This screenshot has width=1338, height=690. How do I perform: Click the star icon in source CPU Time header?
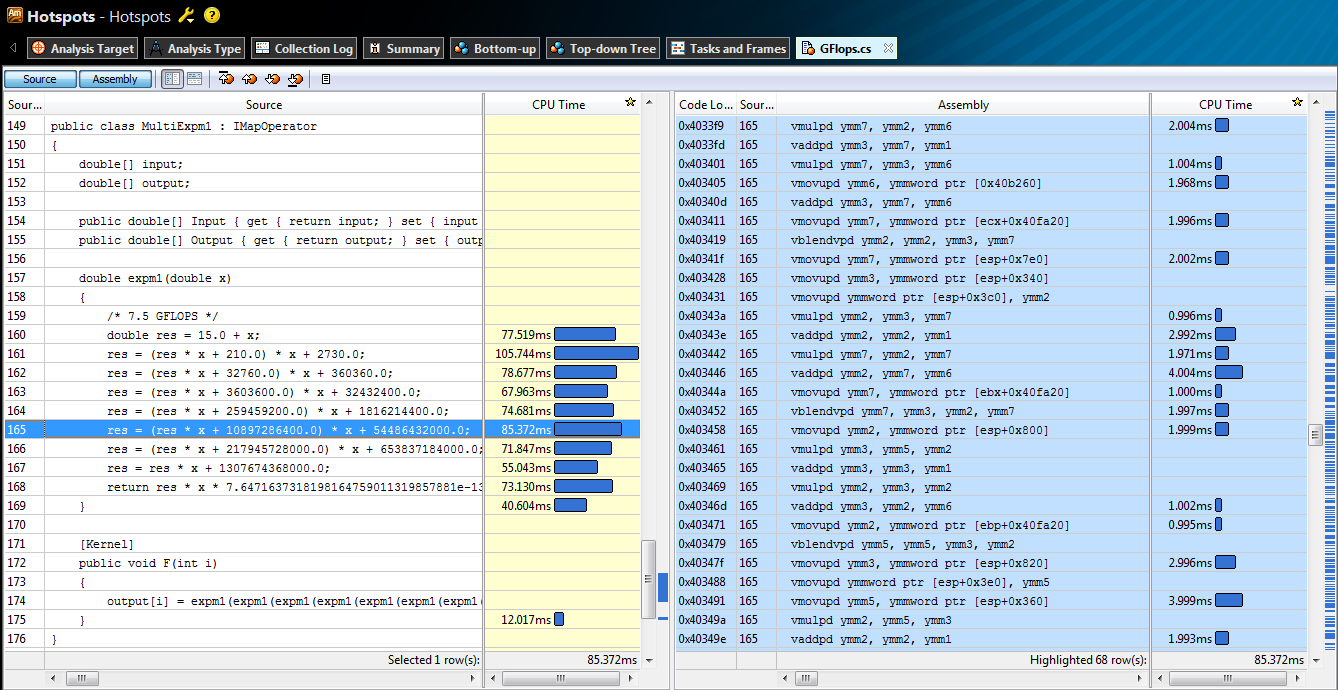click(629, 103)
